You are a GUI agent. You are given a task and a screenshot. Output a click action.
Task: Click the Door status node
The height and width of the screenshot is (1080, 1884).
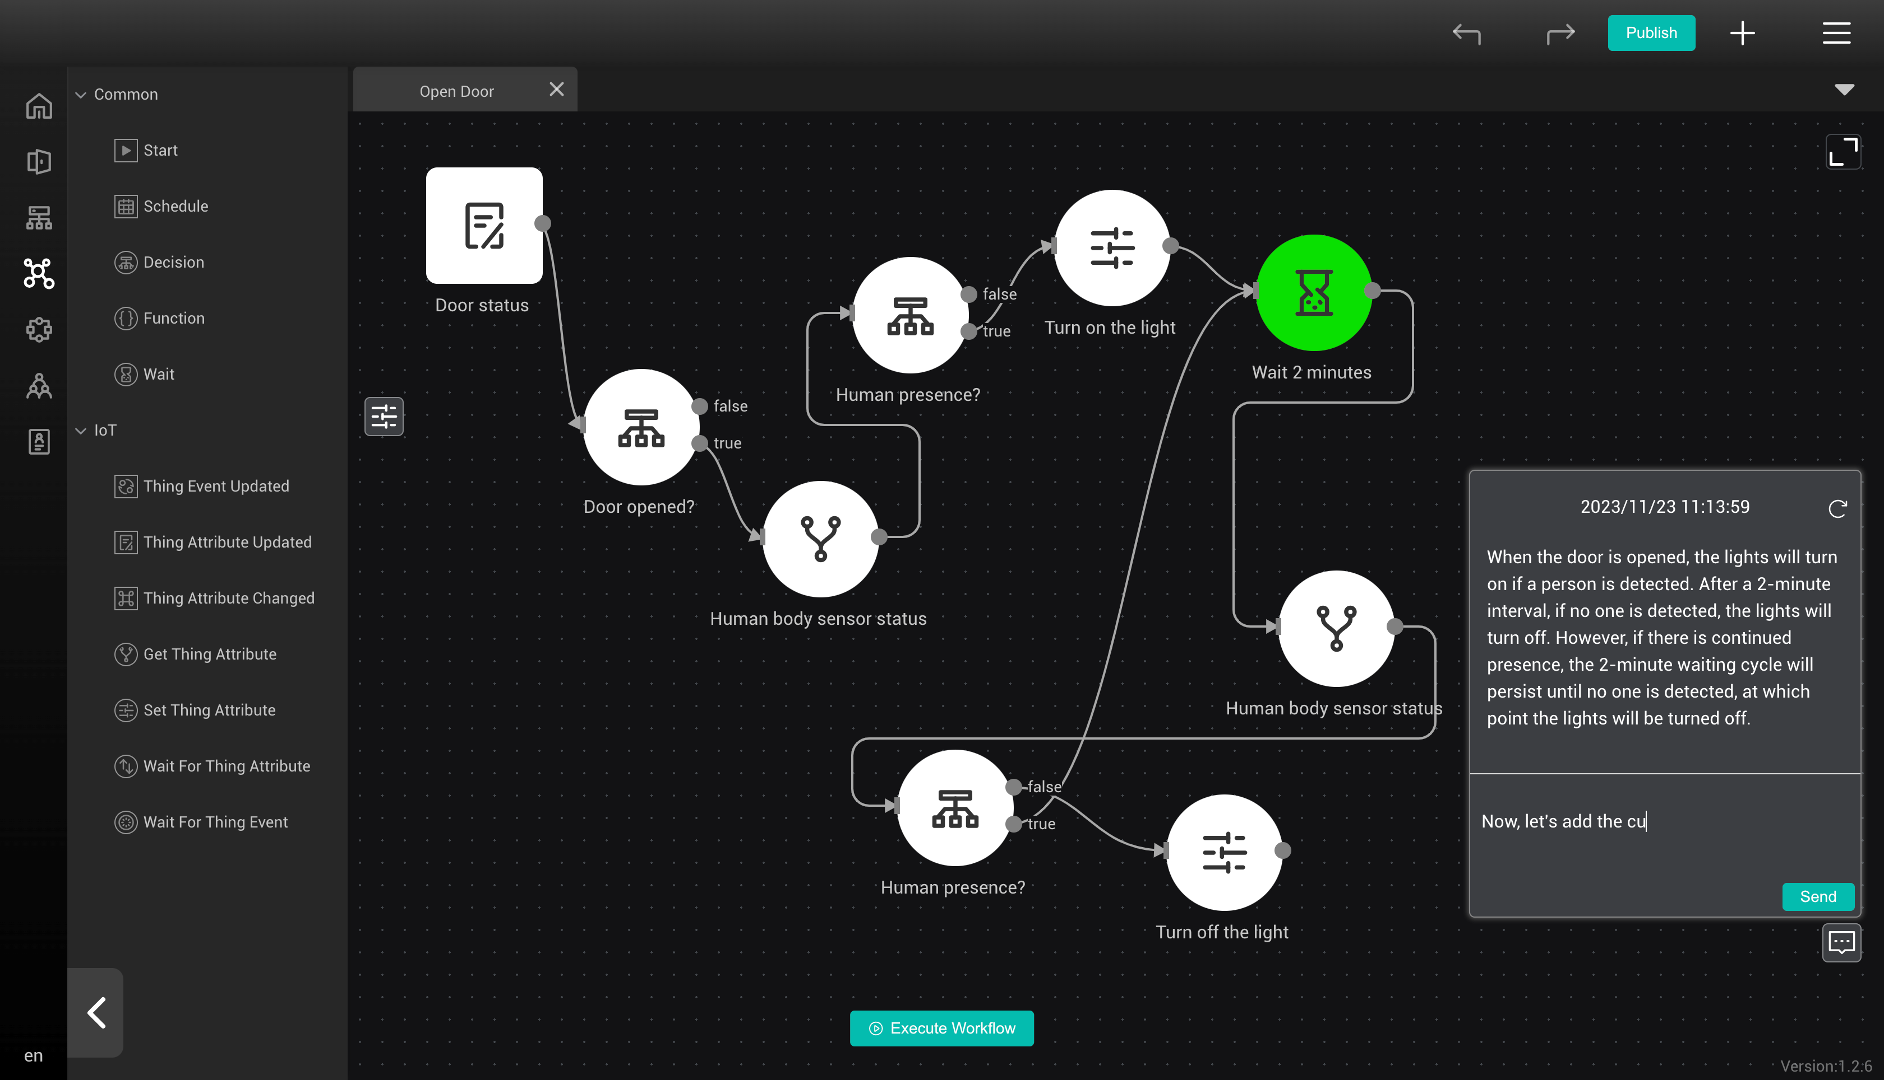point(484,226)
